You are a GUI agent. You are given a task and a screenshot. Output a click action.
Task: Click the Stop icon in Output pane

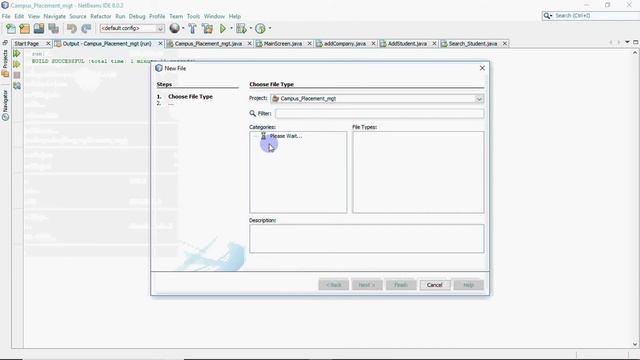17,75
